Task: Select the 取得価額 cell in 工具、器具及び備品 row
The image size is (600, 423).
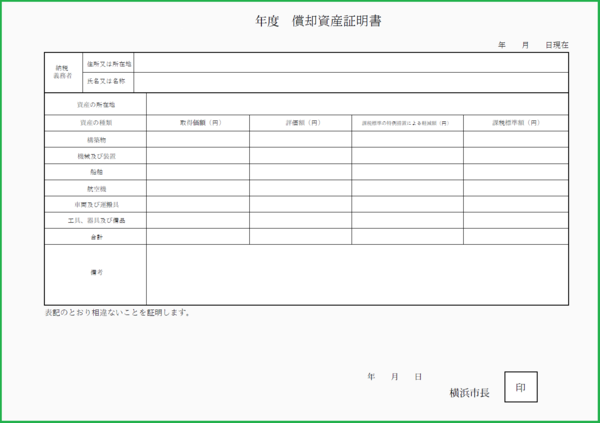Action: click(x=198, y=220)
